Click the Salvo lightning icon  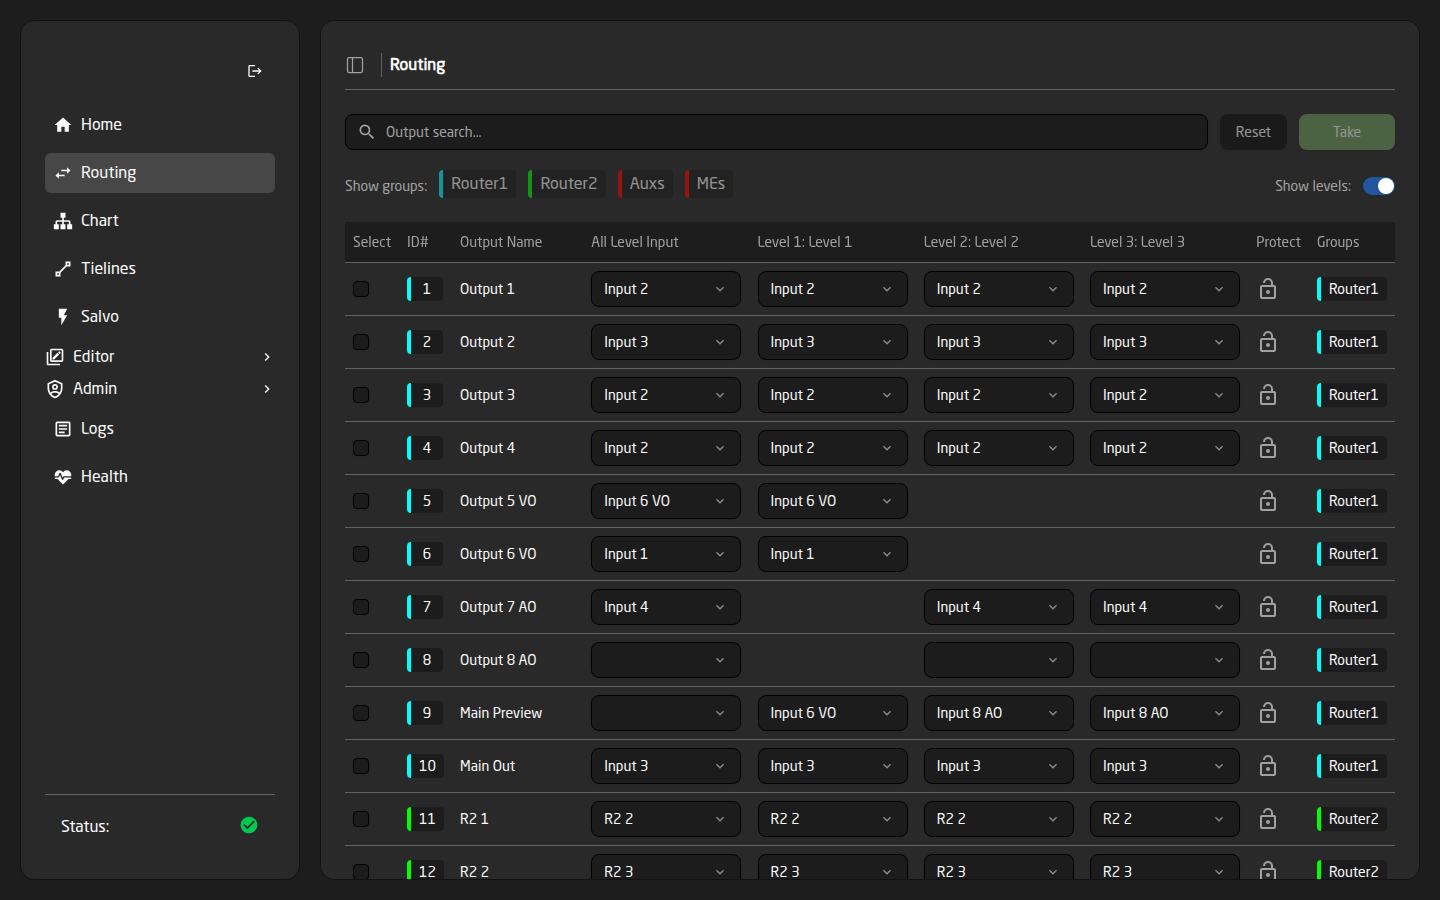(x=63, y=317)
